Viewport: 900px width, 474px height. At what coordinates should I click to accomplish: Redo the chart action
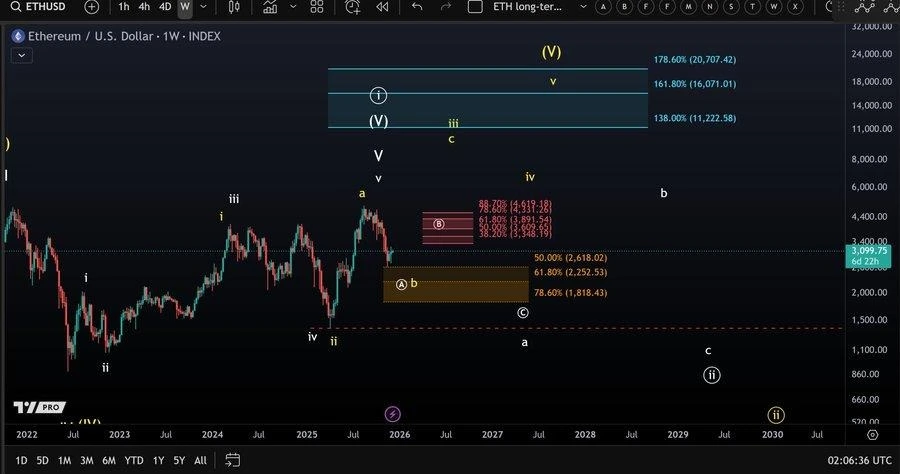coord(446,7)
